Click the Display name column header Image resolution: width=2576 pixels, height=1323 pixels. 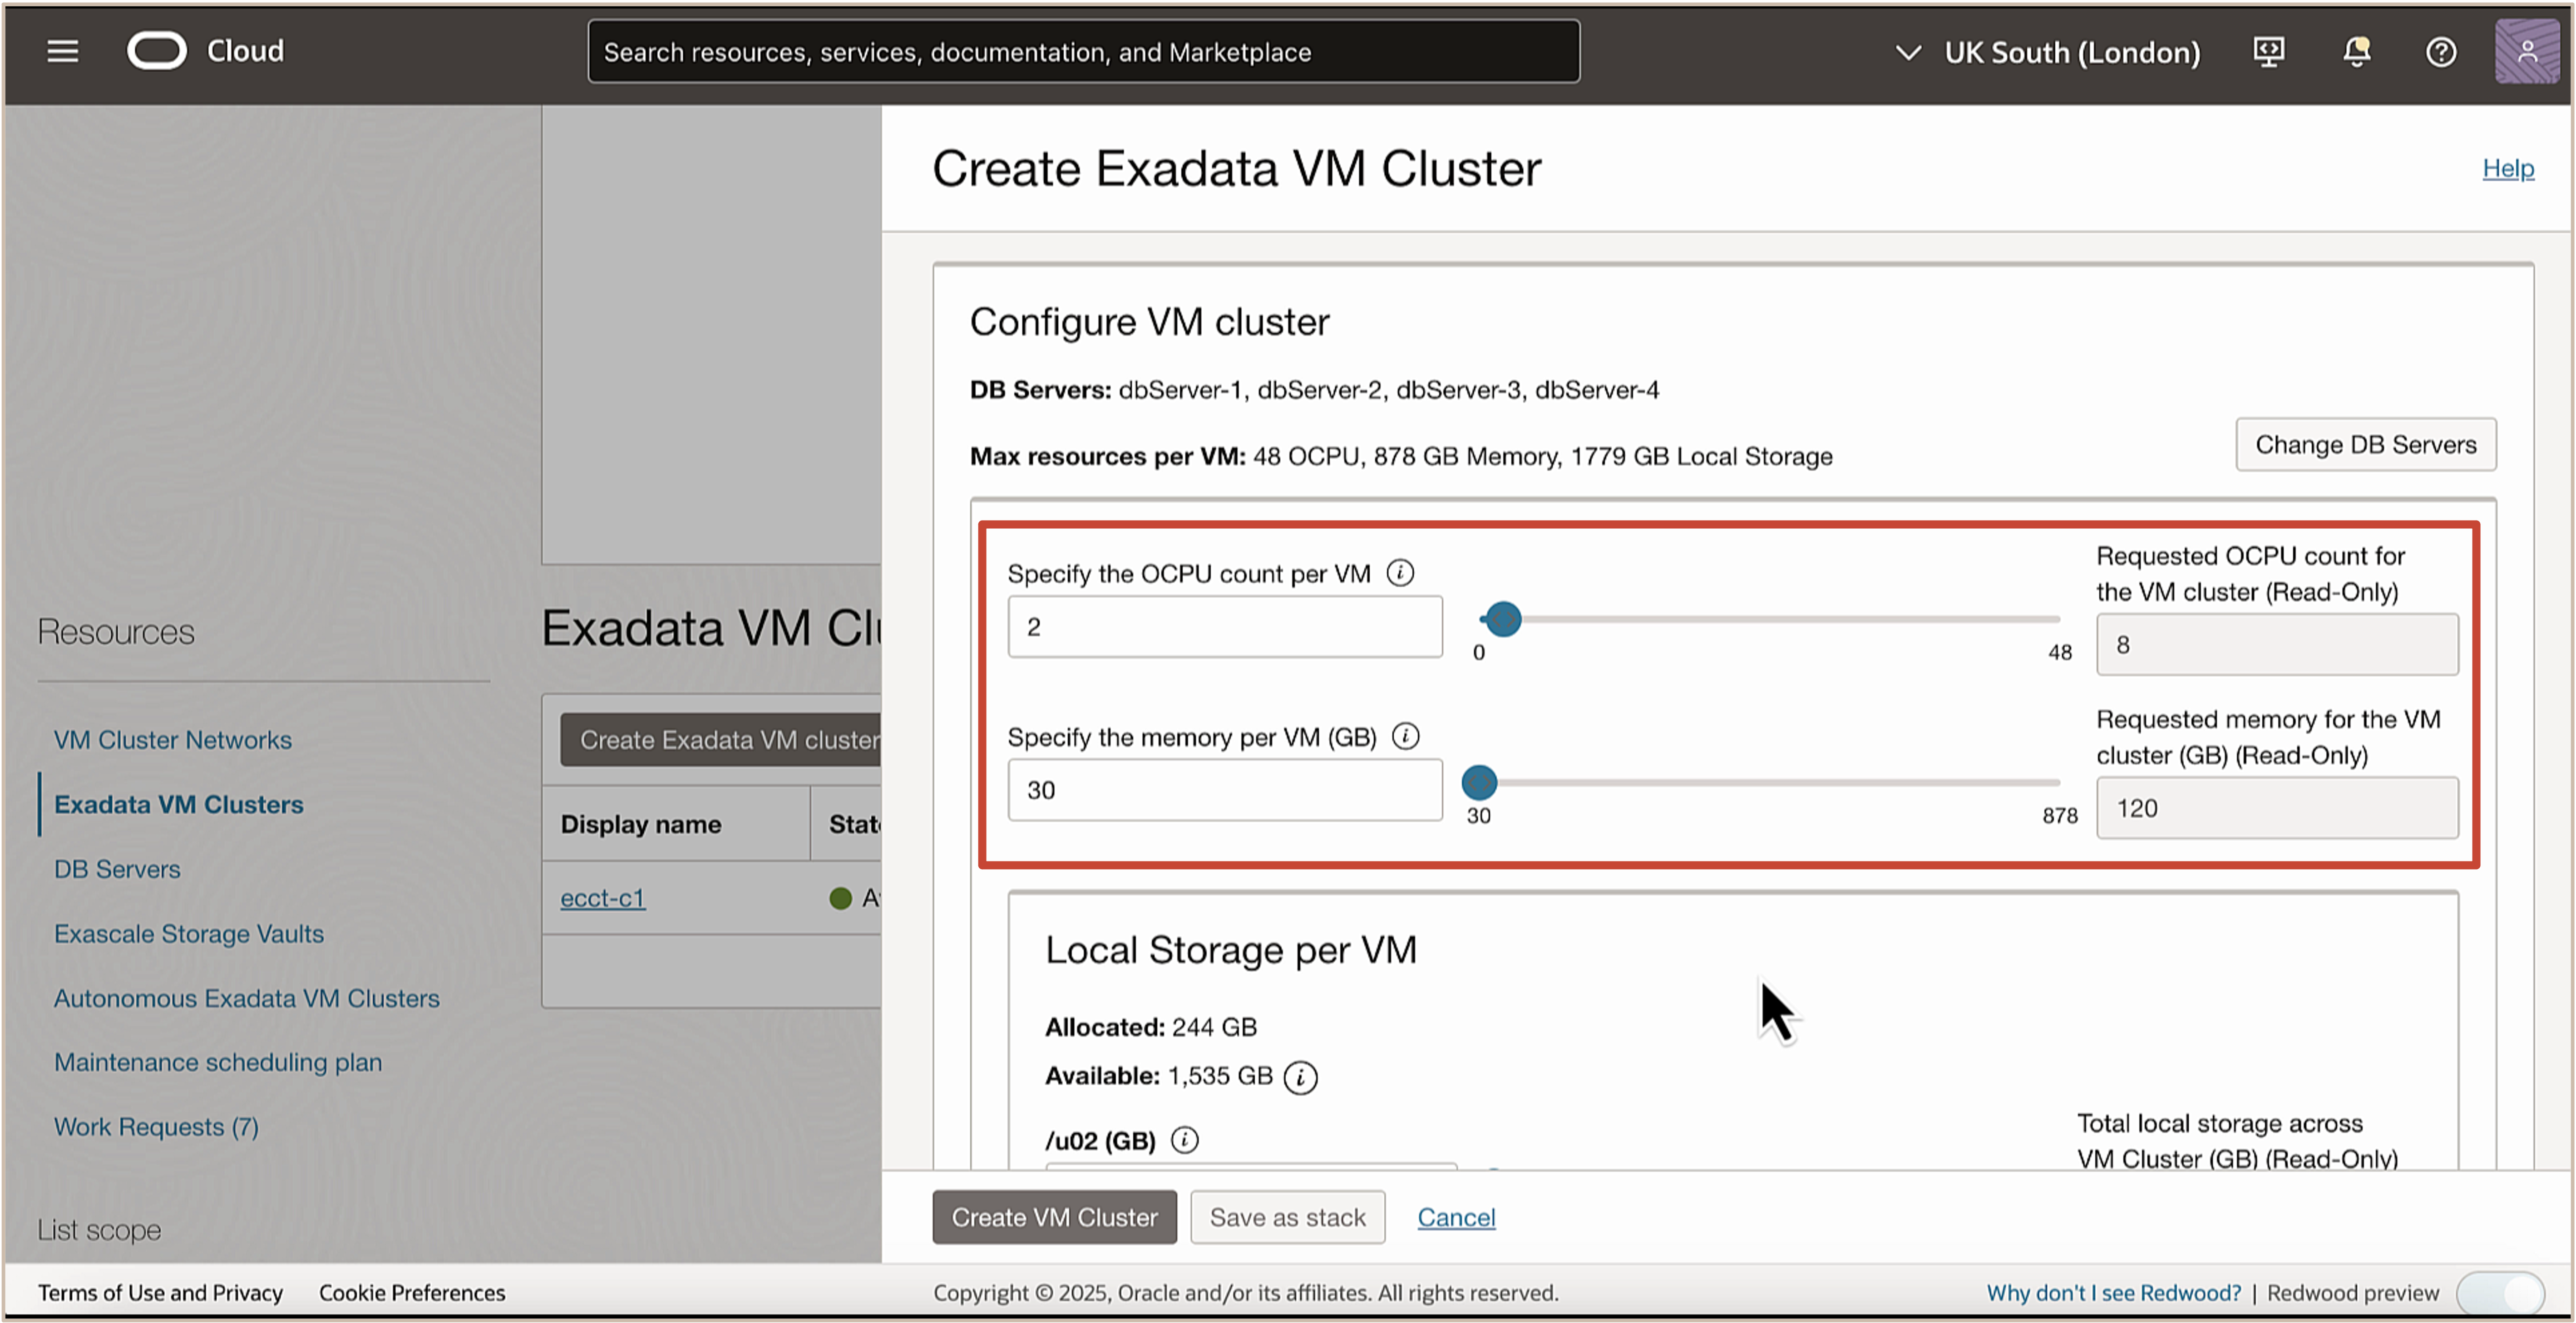point(641,824)
